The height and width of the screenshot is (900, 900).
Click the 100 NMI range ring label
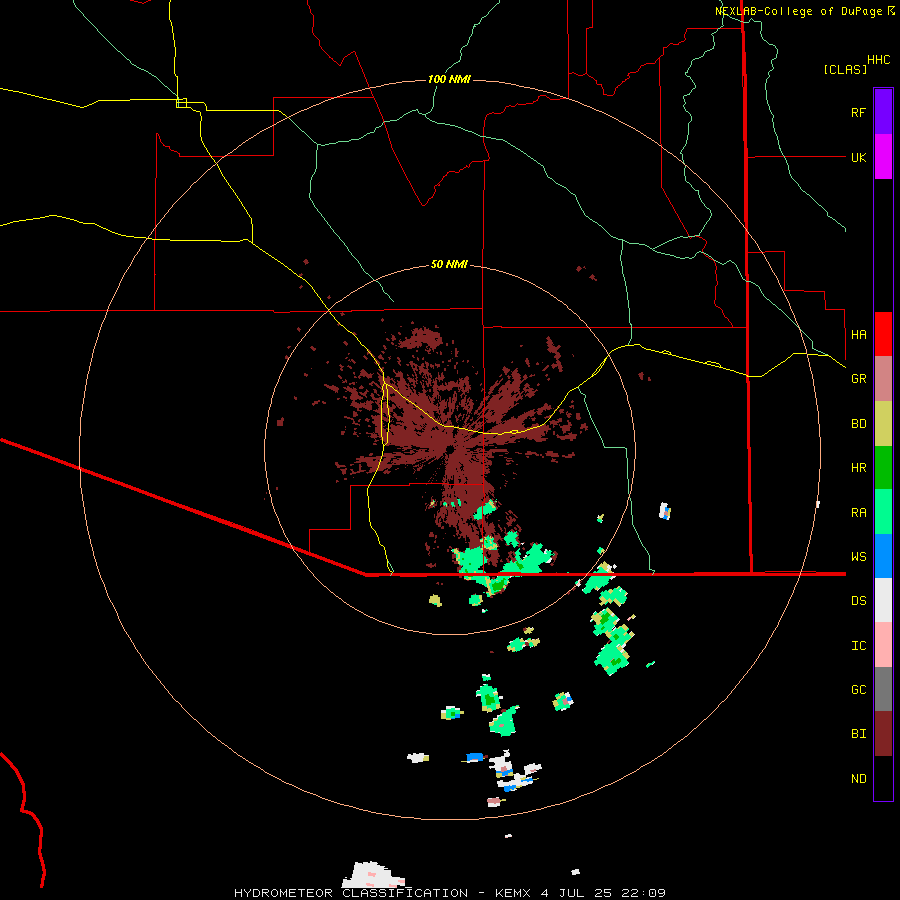pos(449,79)
